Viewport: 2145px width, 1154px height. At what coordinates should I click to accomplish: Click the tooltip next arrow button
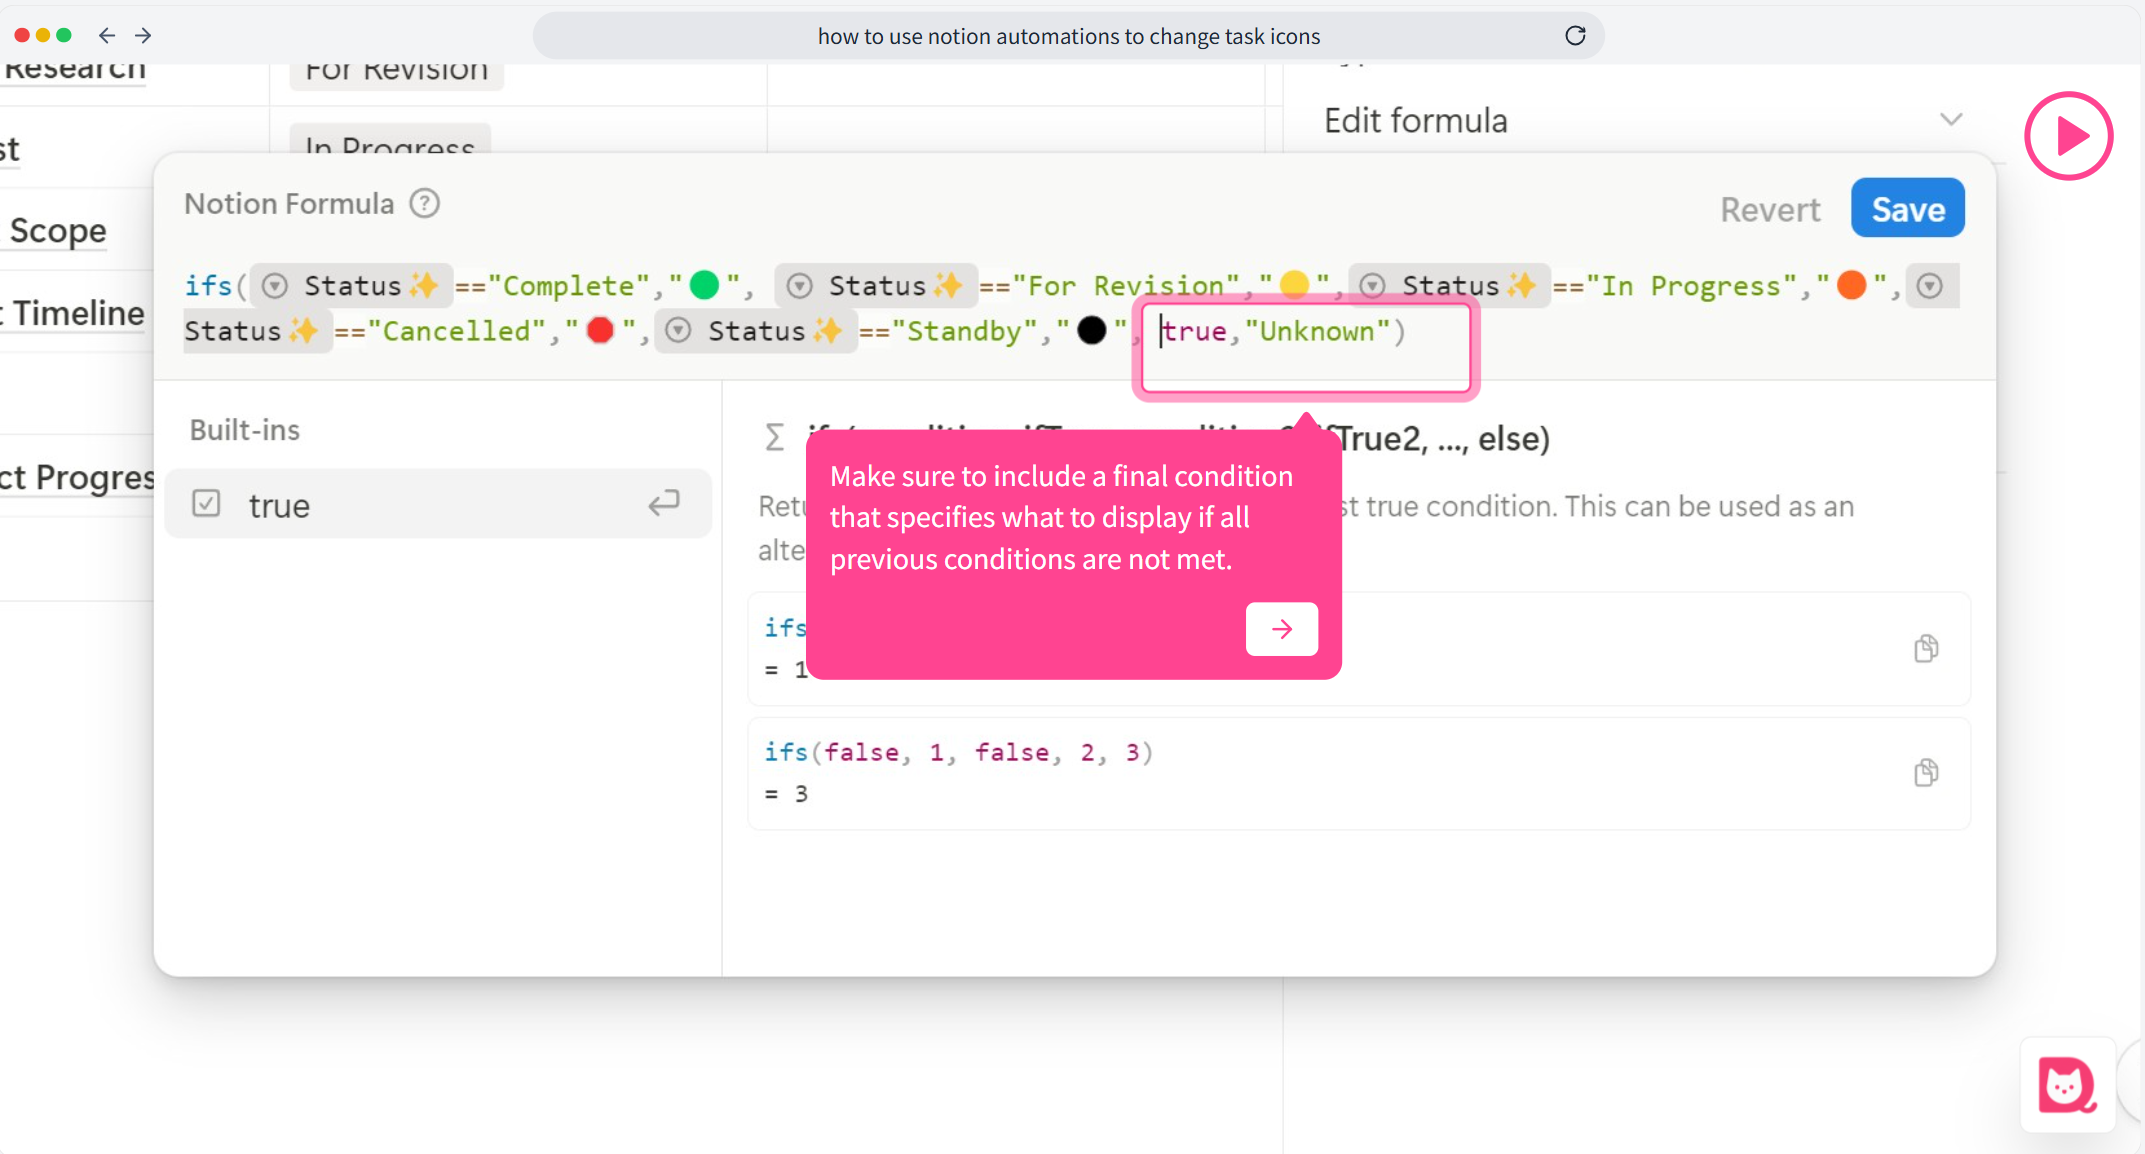[1281, 629]
